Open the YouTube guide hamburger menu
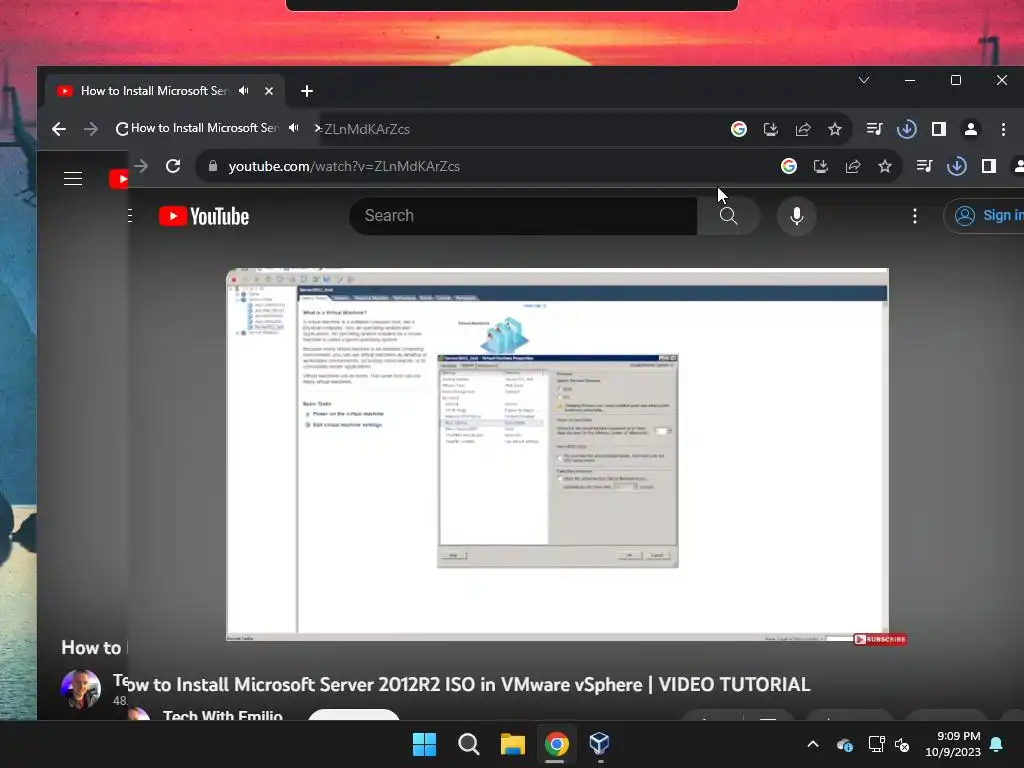 coord(72,178)
